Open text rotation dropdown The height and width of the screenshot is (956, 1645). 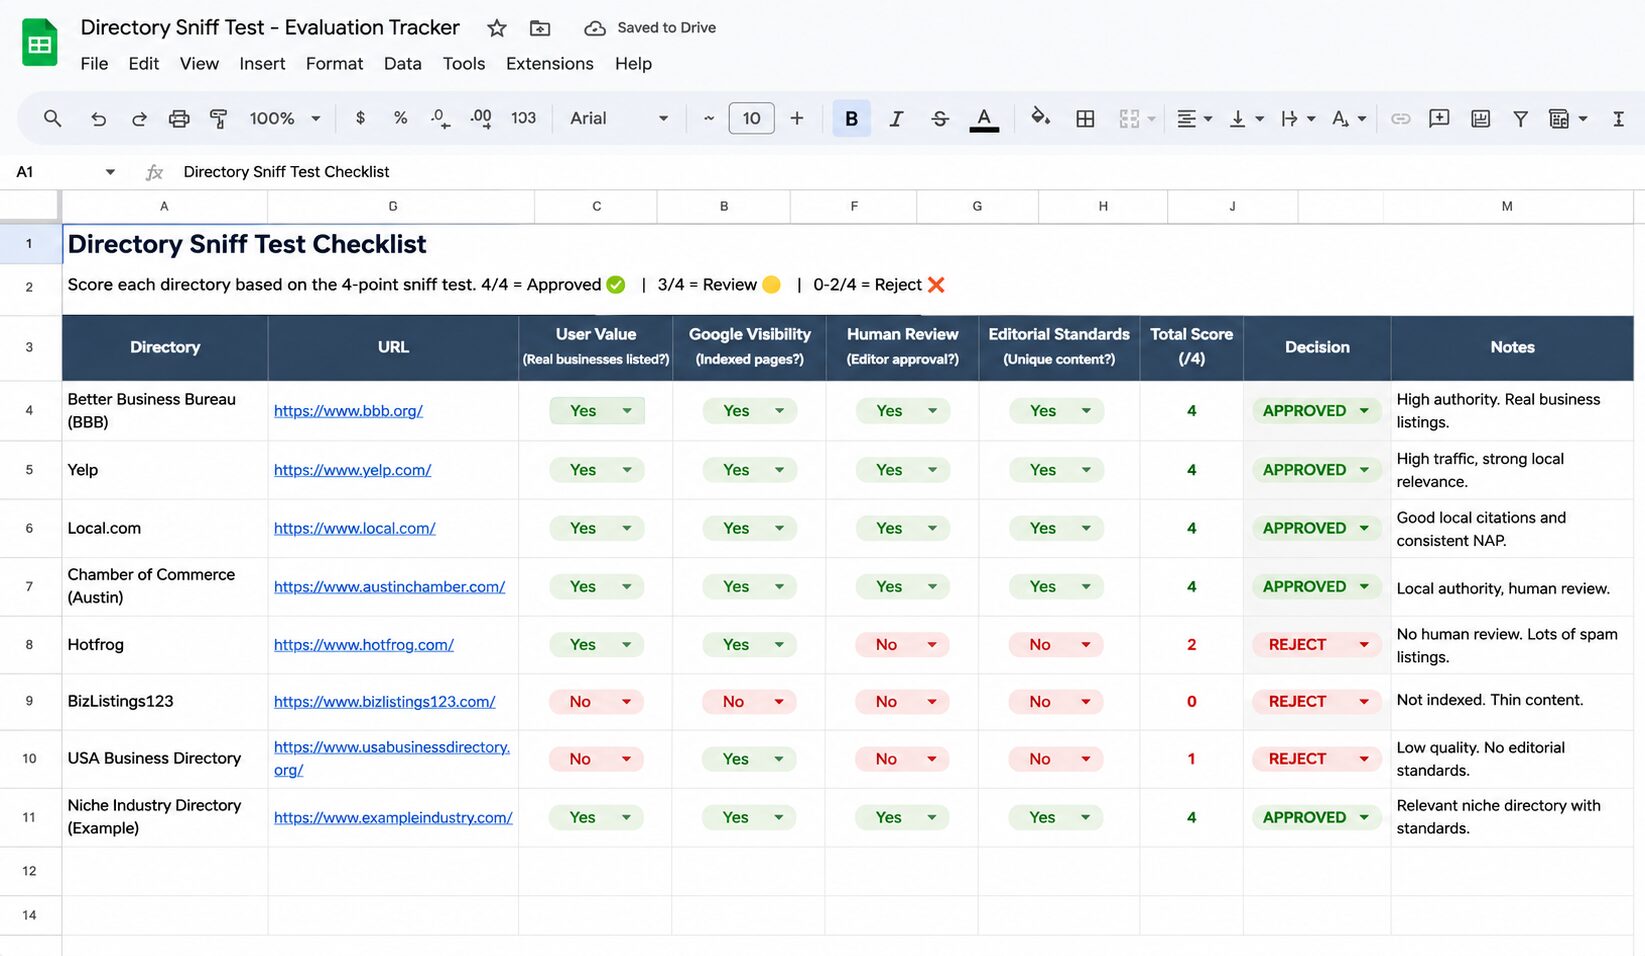pyautogui.click(x=1349, y=118)
